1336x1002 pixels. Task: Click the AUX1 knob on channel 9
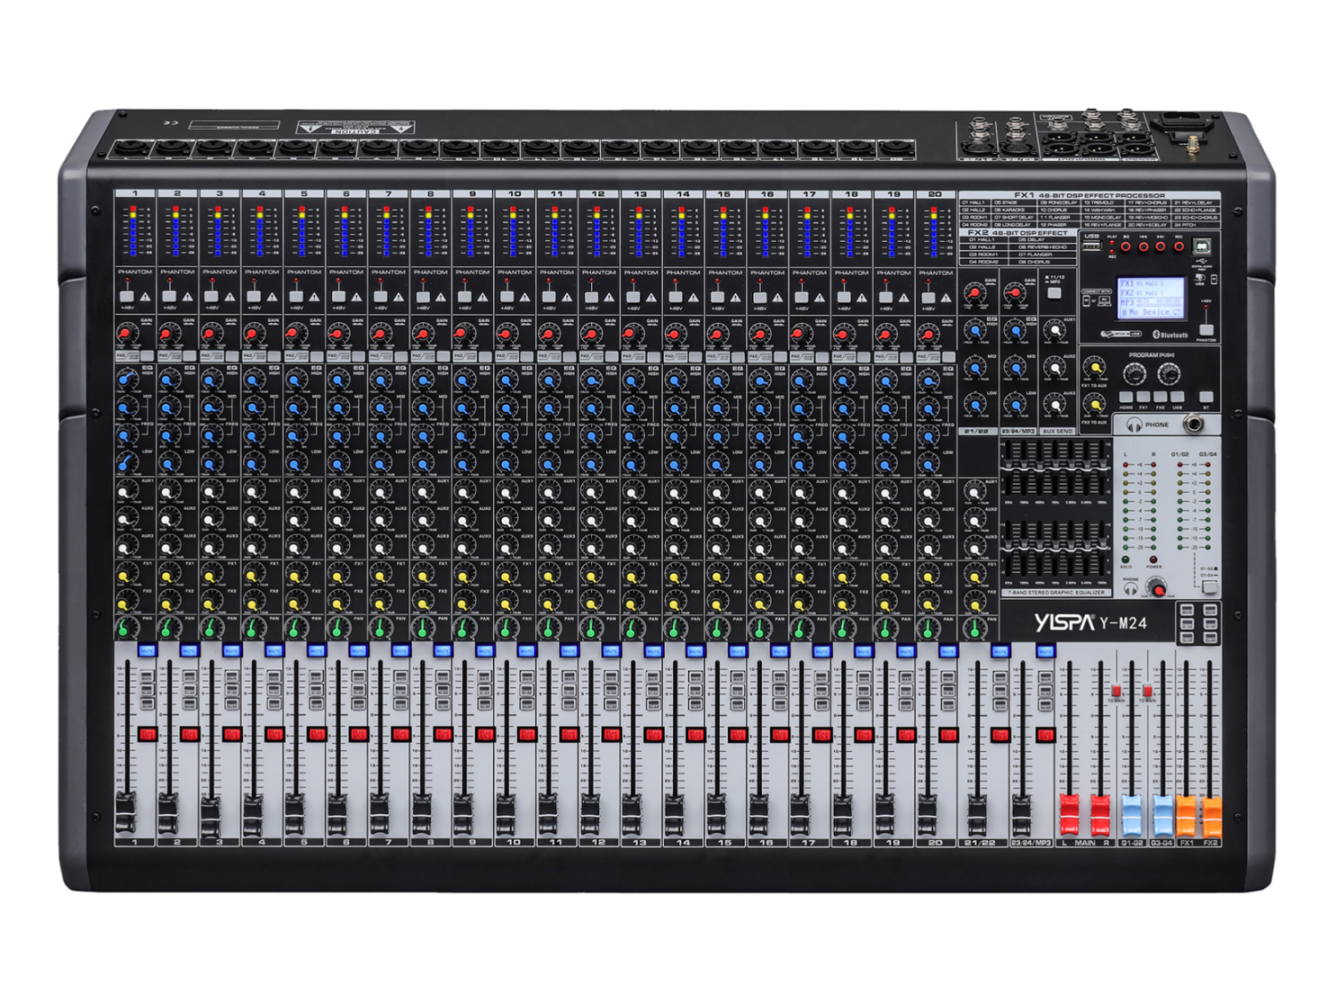point(464,492)
